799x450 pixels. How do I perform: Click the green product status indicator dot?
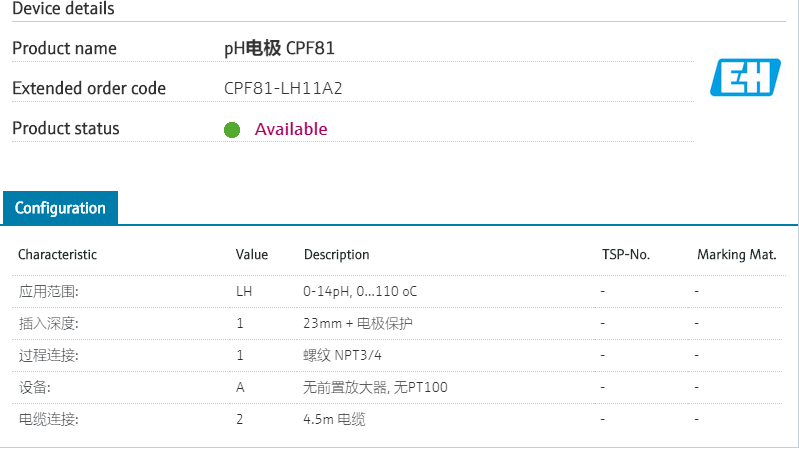[232, 129]
